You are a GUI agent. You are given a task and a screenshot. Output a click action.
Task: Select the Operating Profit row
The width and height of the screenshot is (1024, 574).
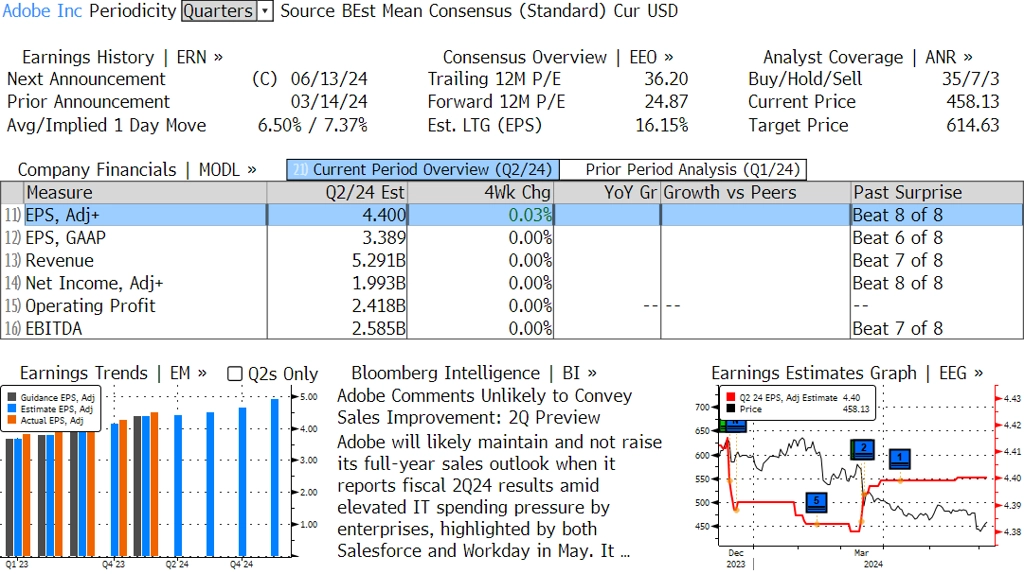tap(512, 306)
